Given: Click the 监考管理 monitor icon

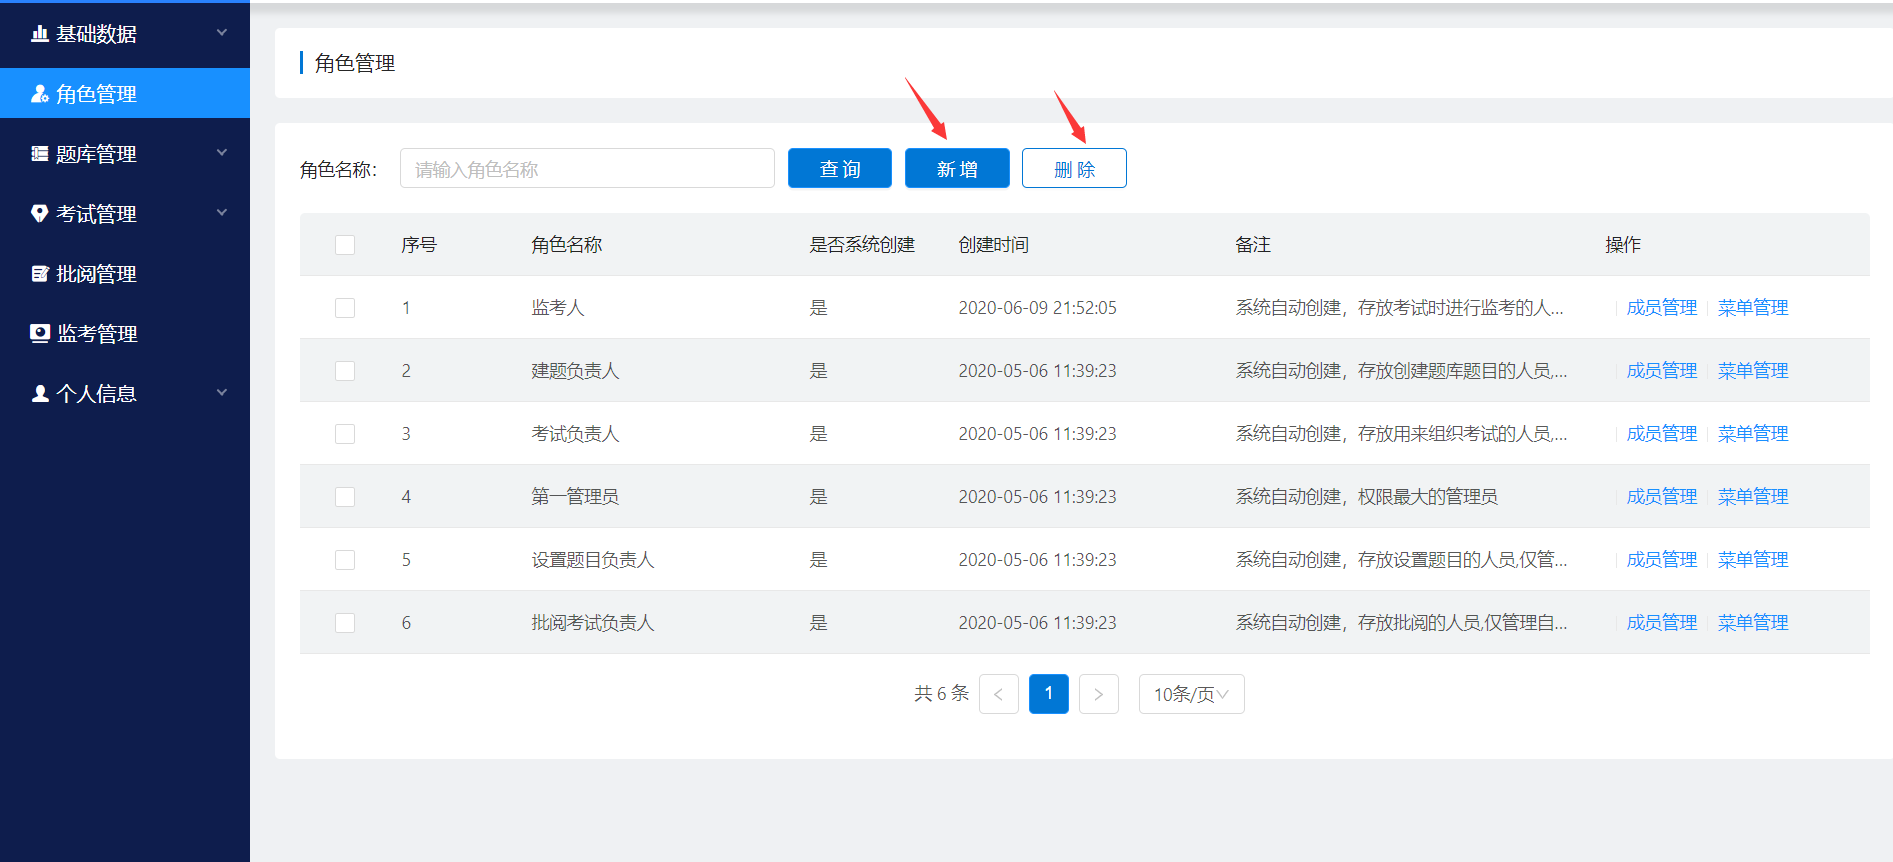Looking at the screenshot, I should (40, 334).
